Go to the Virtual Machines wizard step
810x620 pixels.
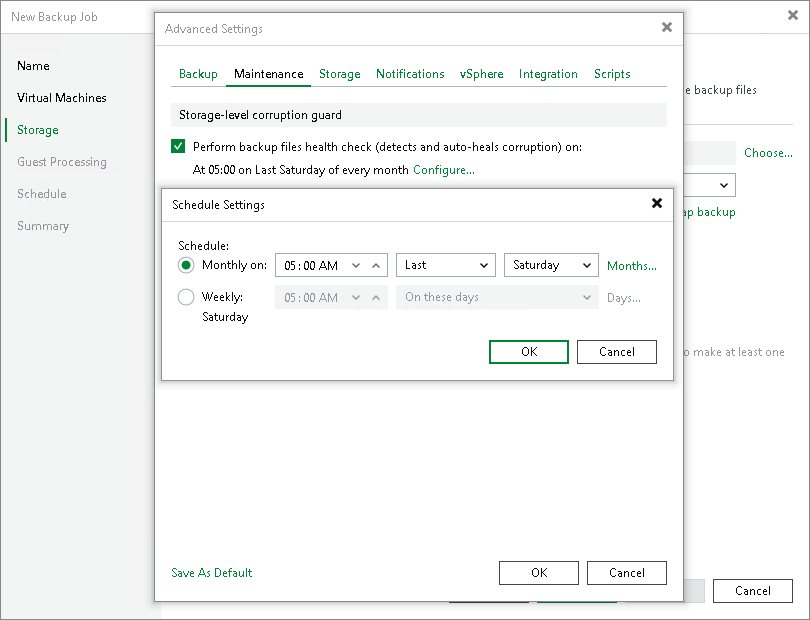tap(61, 98)
